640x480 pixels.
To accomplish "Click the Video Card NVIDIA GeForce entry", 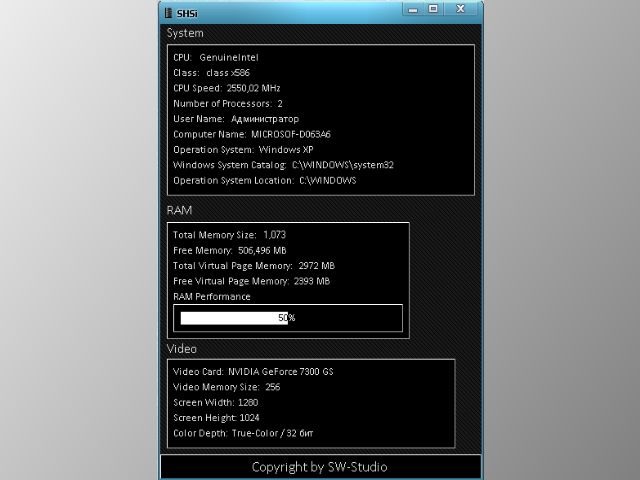I will point(253,371).
